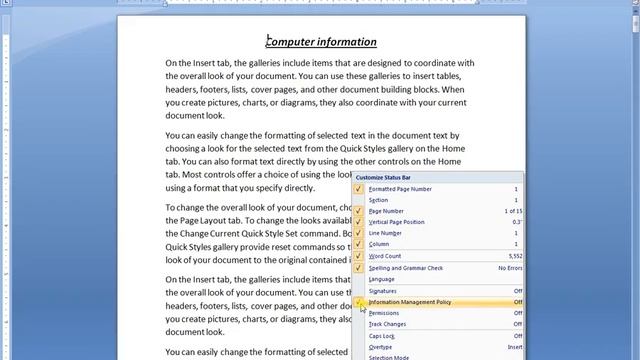This screenshot has height=360, width=640.
Task: Toggle the Word Count option
Action: coord(438,256)
